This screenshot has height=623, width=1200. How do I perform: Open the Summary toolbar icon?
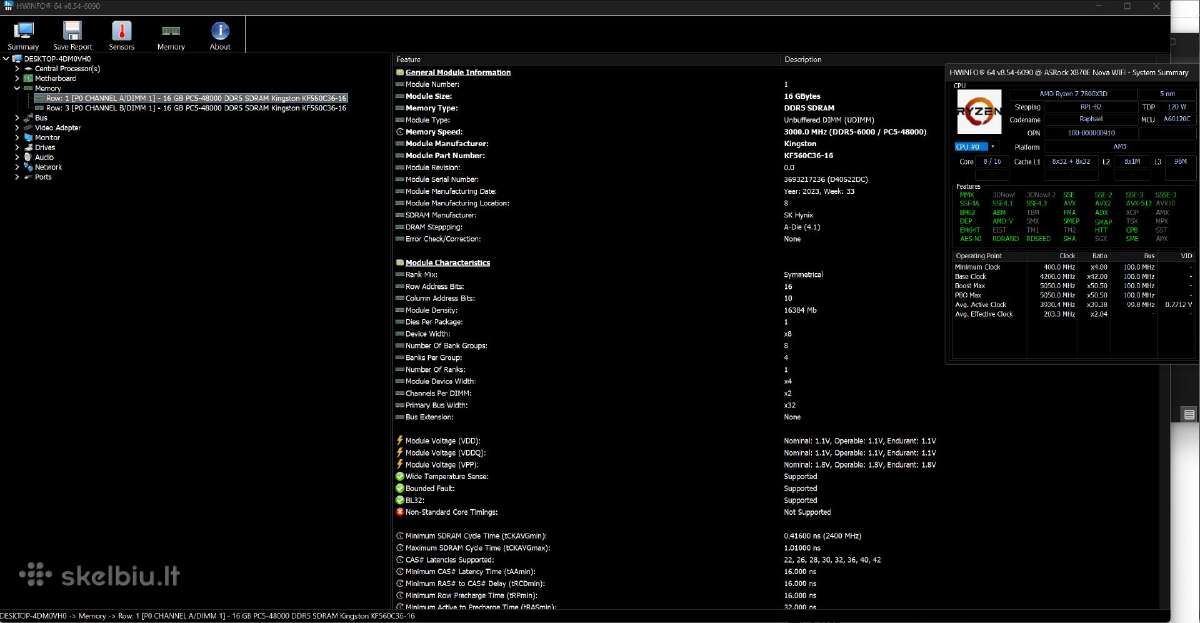pos(23,31)
